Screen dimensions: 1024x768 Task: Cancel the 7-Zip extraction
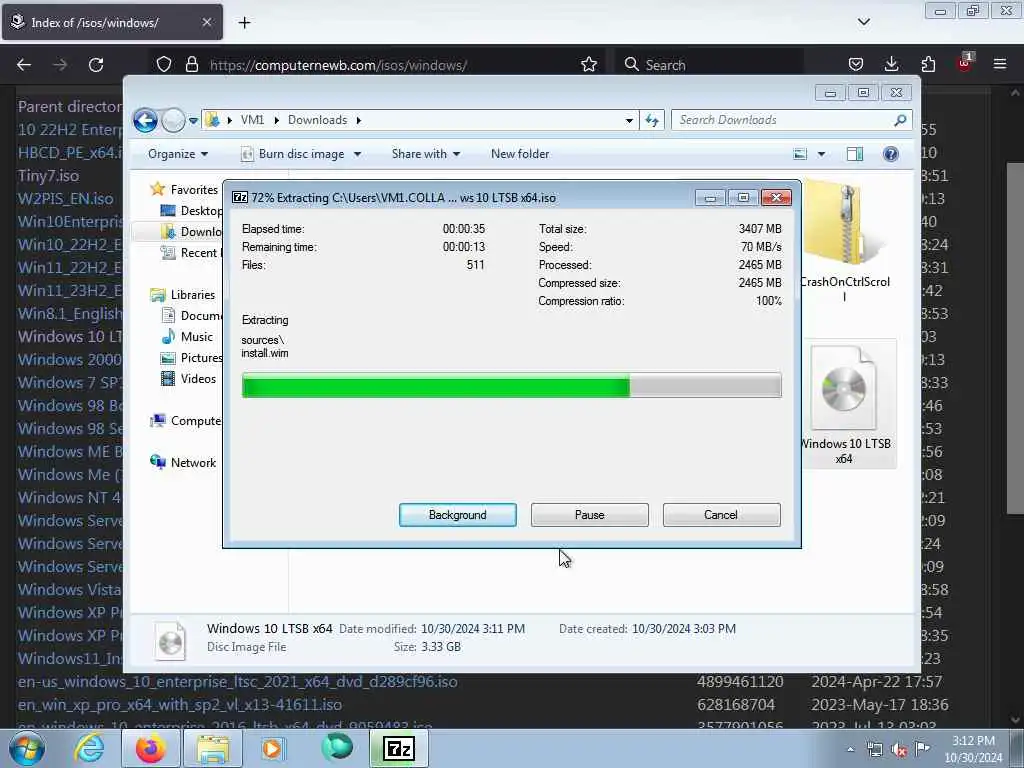pyautogui.click(x=721, y=515)
